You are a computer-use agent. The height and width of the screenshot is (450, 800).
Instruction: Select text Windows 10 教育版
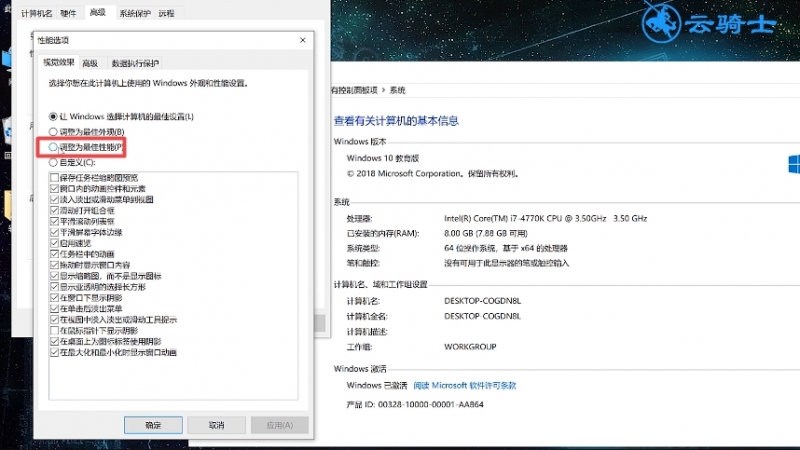tap(383, 158)
